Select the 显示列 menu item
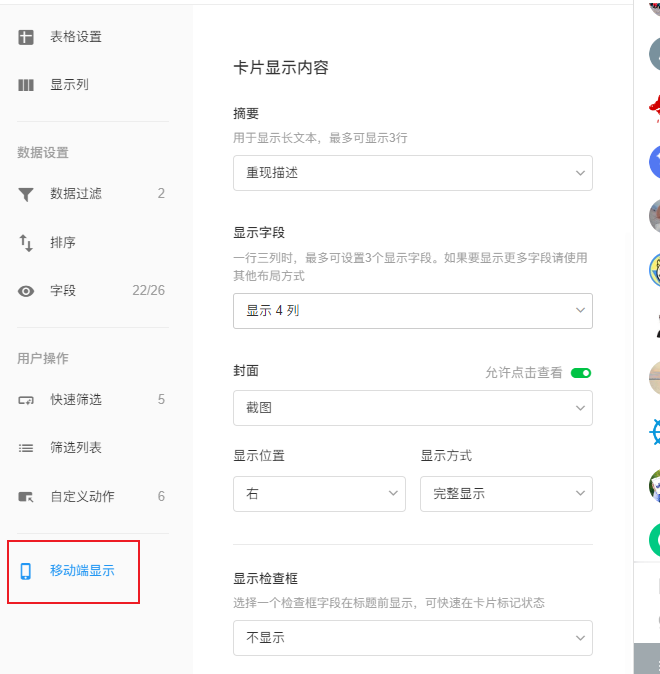Viewport: 660px width, 674px height. pos(70,85)
